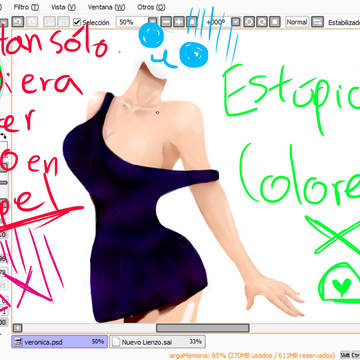
Task: Click the rotation angle +000° field
Action: [x=215, y=22]
